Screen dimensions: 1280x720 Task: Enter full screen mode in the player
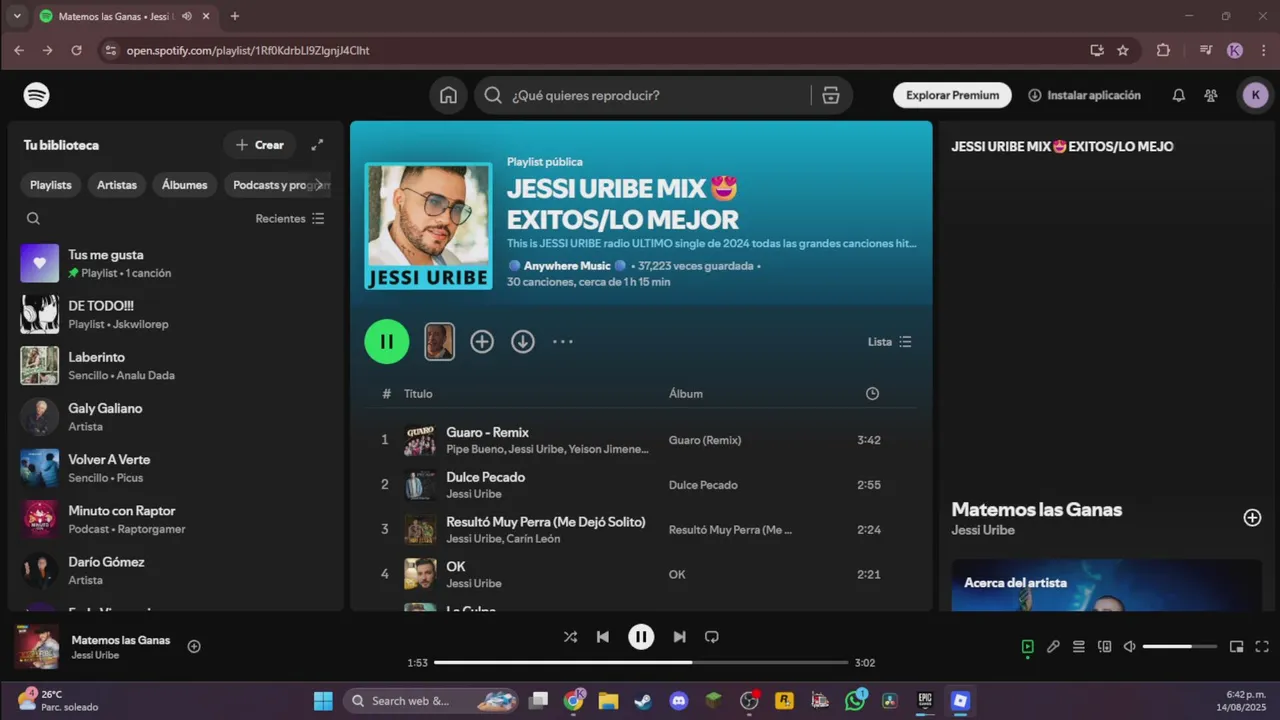pos(1262,647)
